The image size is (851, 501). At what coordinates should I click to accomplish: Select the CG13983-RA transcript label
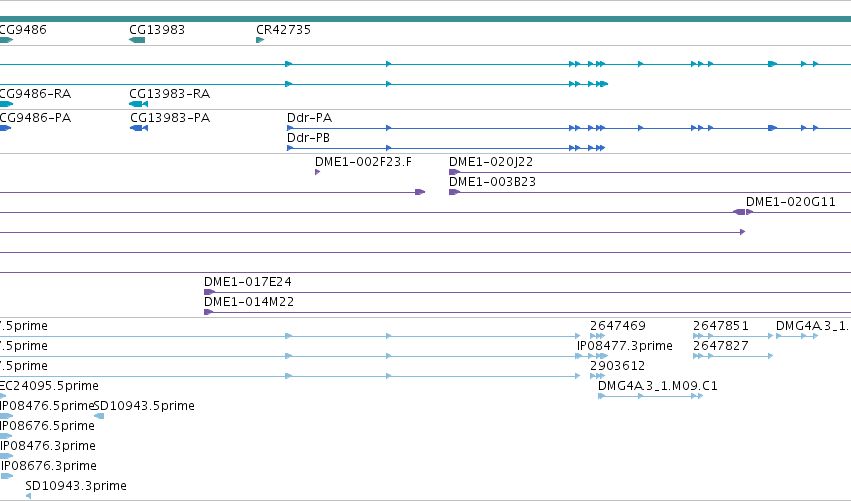(x=169, y=93)
